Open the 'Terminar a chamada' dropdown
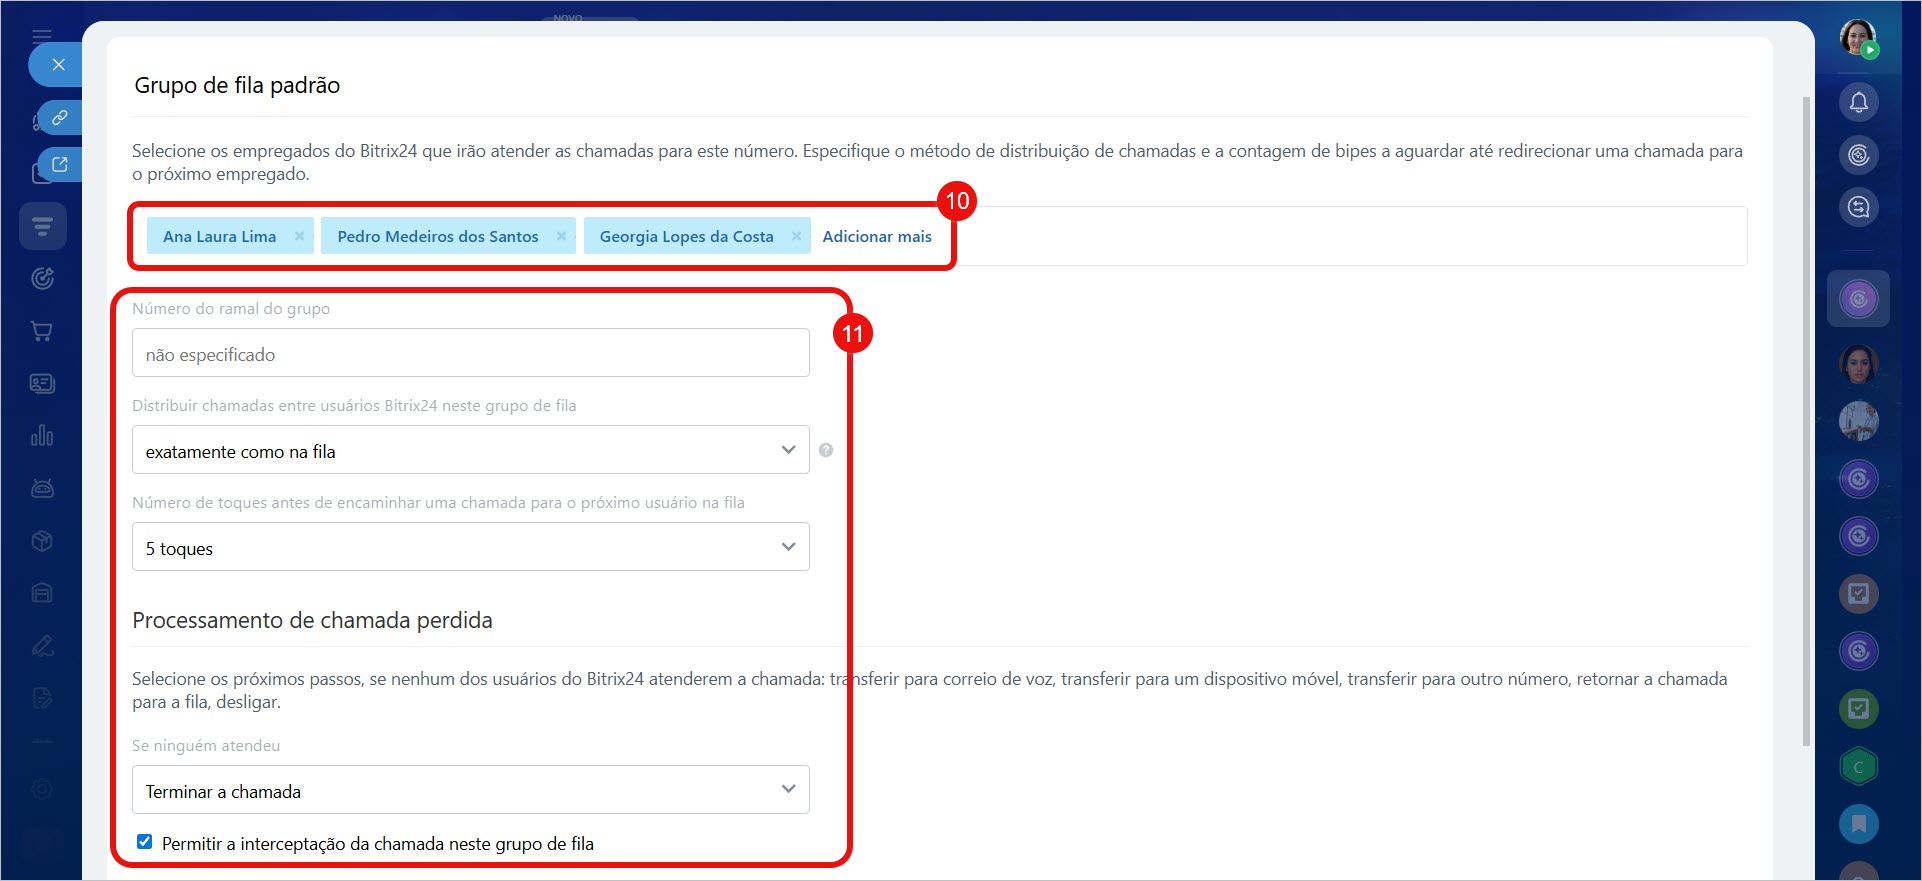Image resolution: width=1922 pixels, height=881 pixels. (x=470, y=790)
